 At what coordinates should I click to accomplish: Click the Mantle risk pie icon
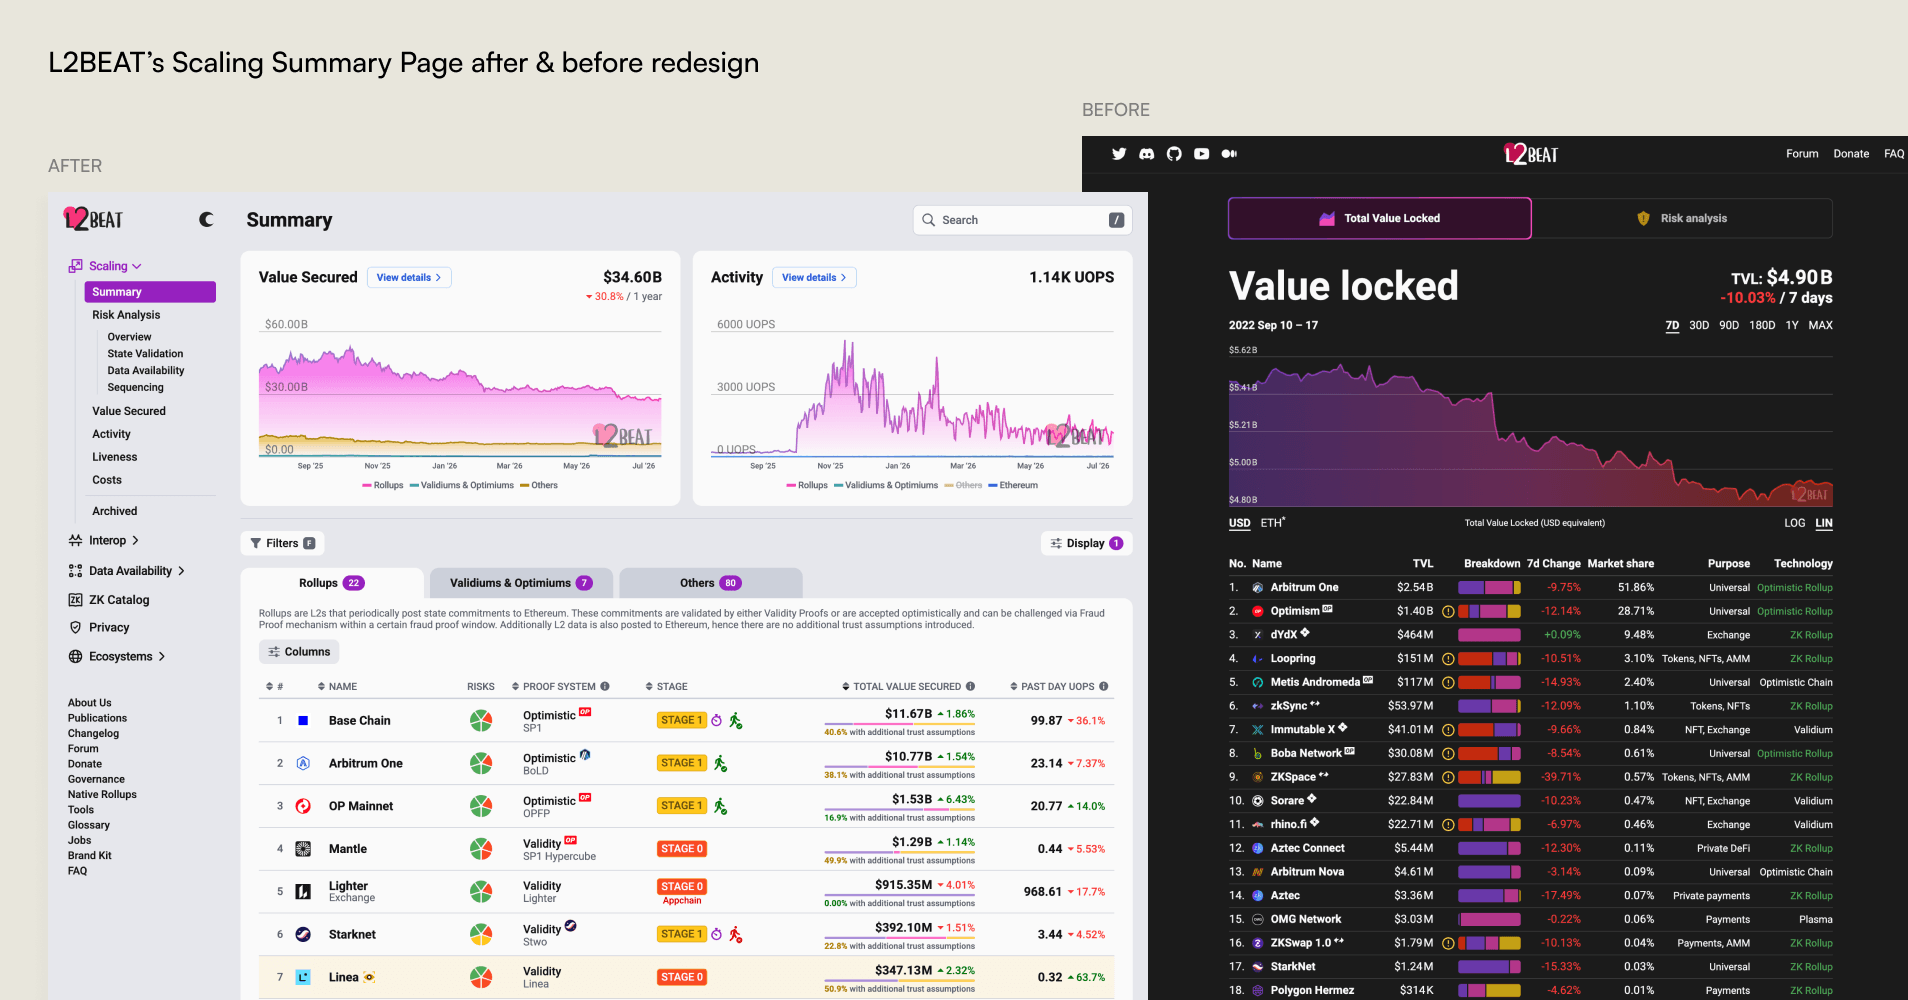pos(481,849)
